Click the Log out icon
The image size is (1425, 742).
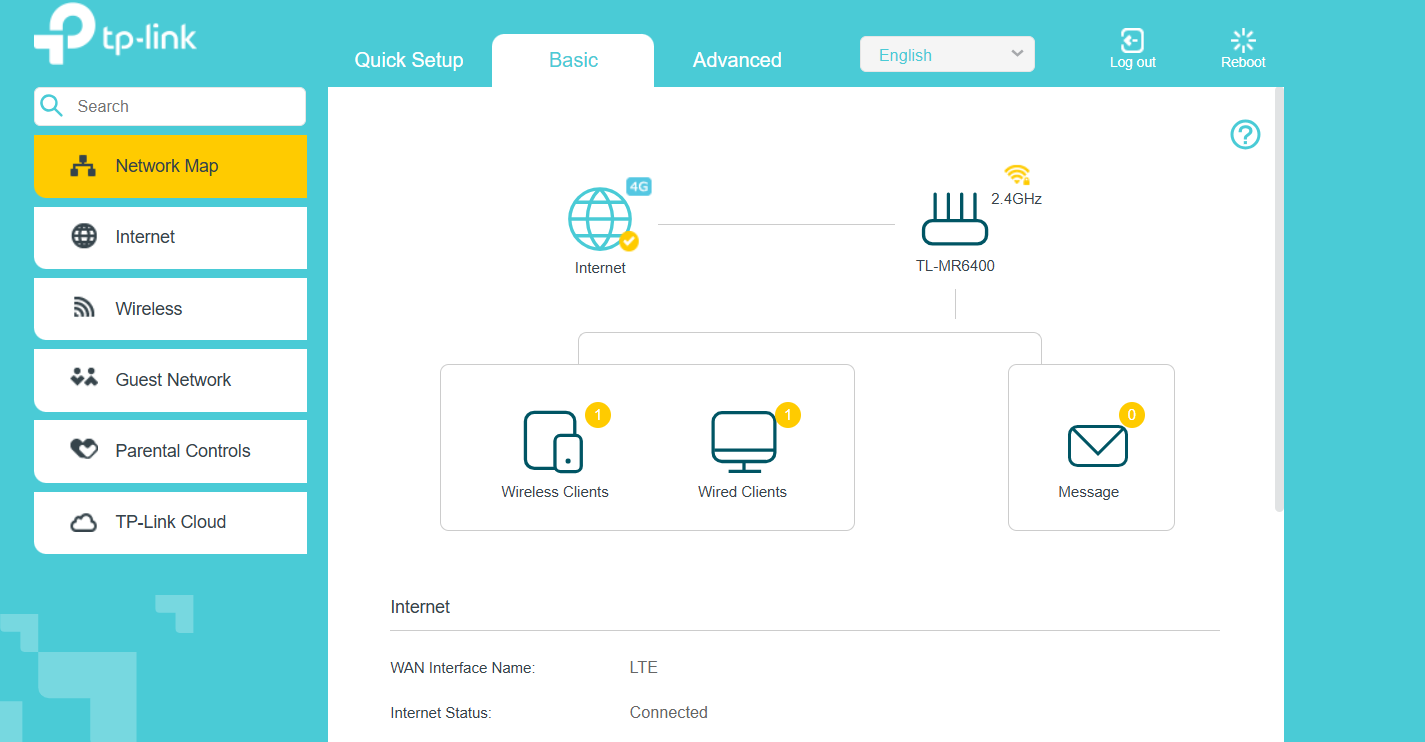click(x=1132, y=41)
